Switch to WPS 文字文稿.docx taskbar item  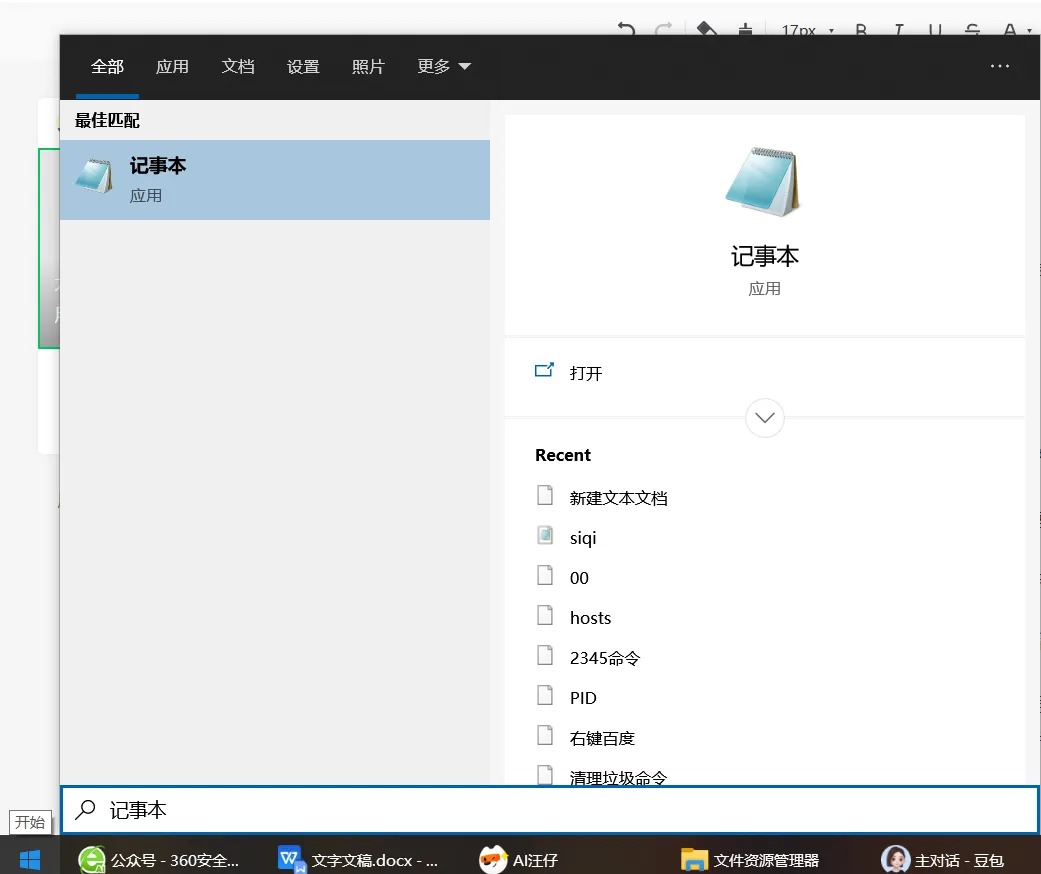click(359, 860)
